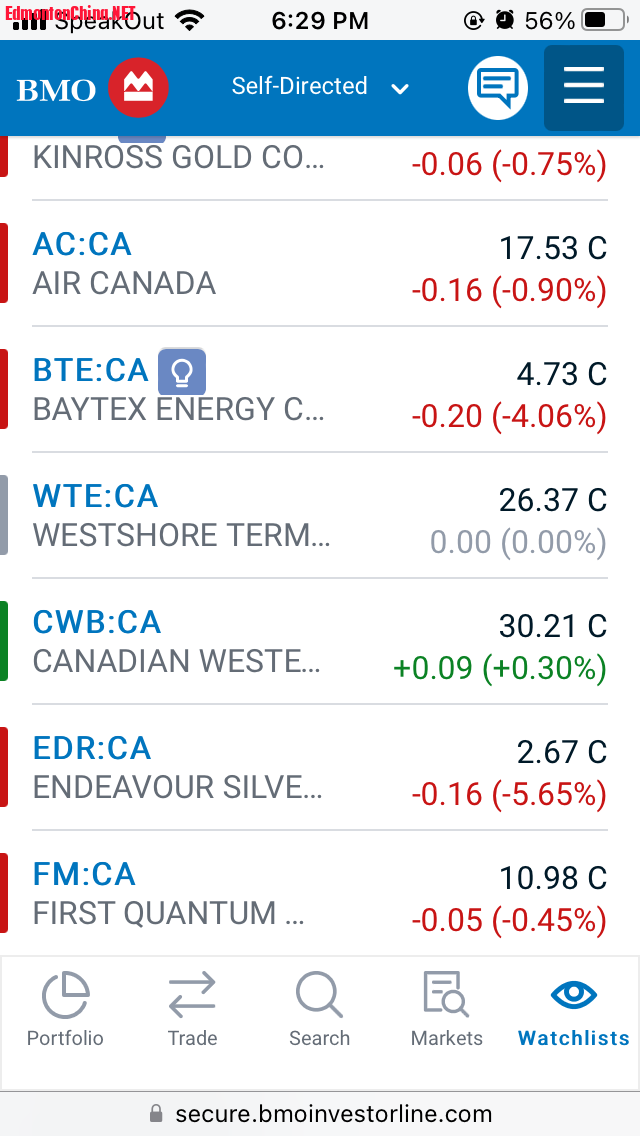This screenshot has height=1136, width=640.
Task: Expand the Self-Directed account dropdown
Action: point(320,87)
